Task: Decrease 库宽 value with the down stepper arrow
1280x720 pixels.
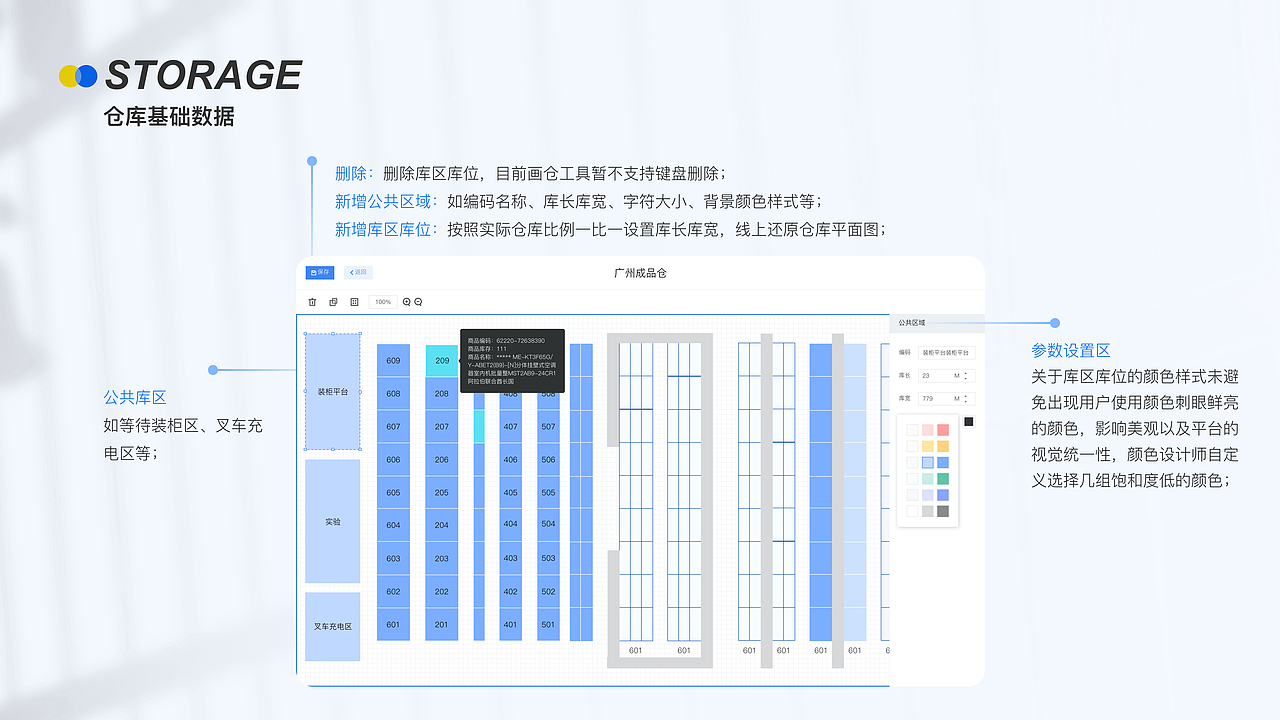Action: click(966, 401)
